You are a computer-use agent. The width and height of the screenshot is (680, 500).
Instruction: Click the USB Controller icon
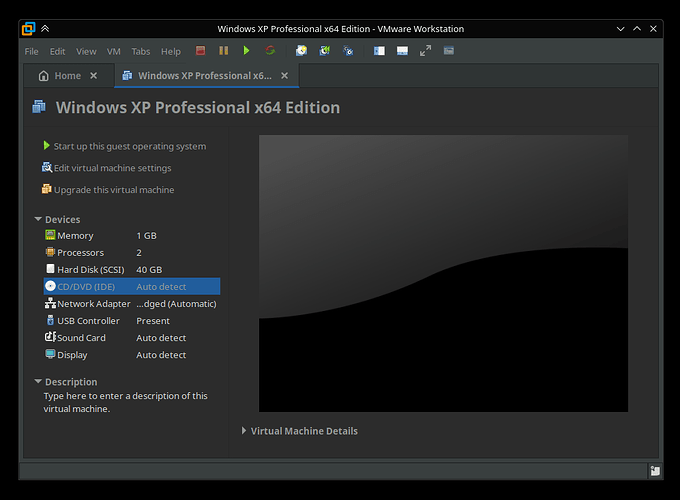coord(50,320)
